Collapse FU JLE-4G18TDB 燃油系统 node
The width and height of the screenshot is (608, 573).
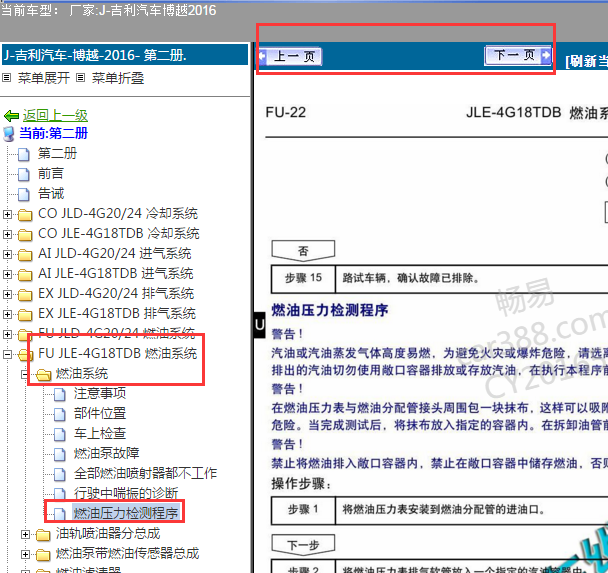[7, 354]
